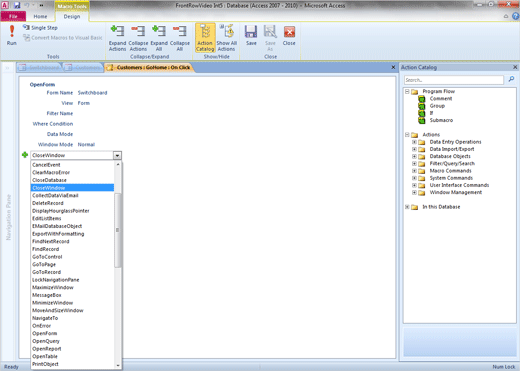Click the Expand All icon
Screen dimensions: 520x371
tap(159, 38)
